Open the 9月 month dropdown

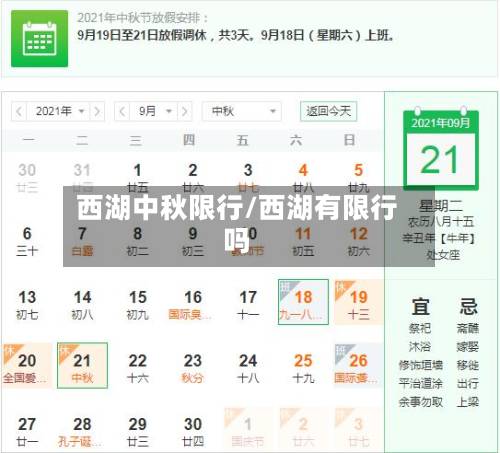tap(154, 111)
